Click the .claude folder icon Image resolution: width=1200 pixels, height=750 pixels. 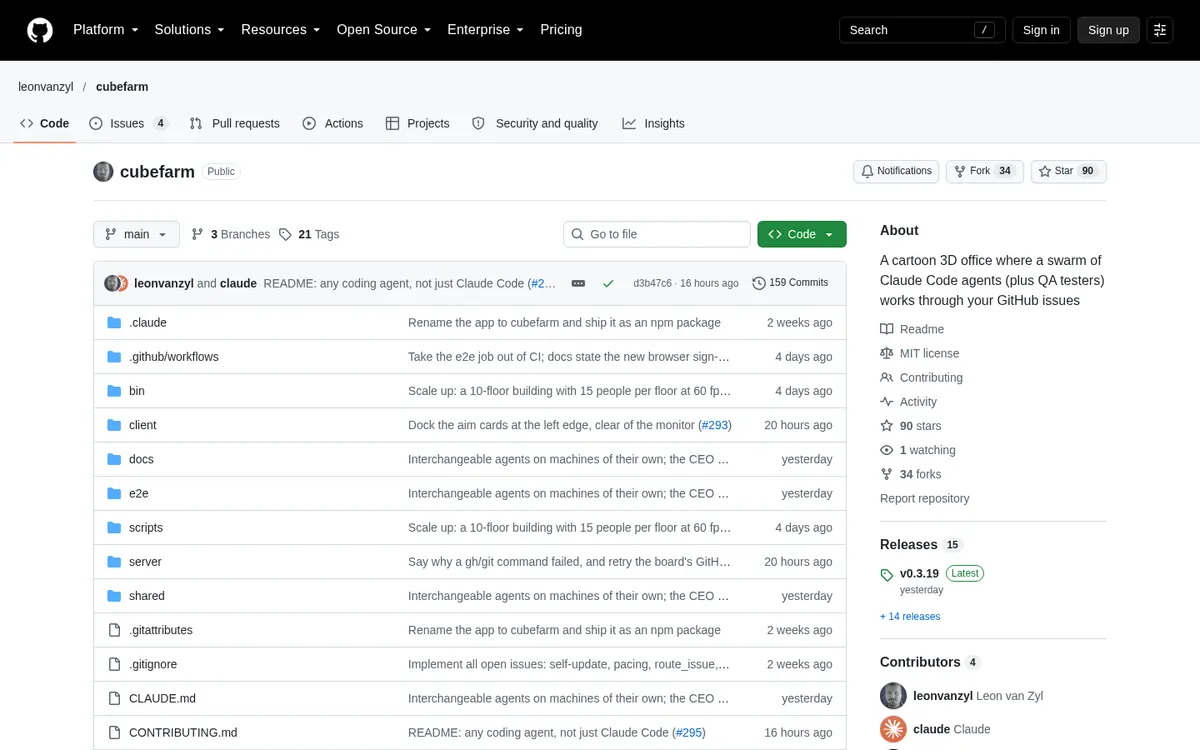click(114, 323)
